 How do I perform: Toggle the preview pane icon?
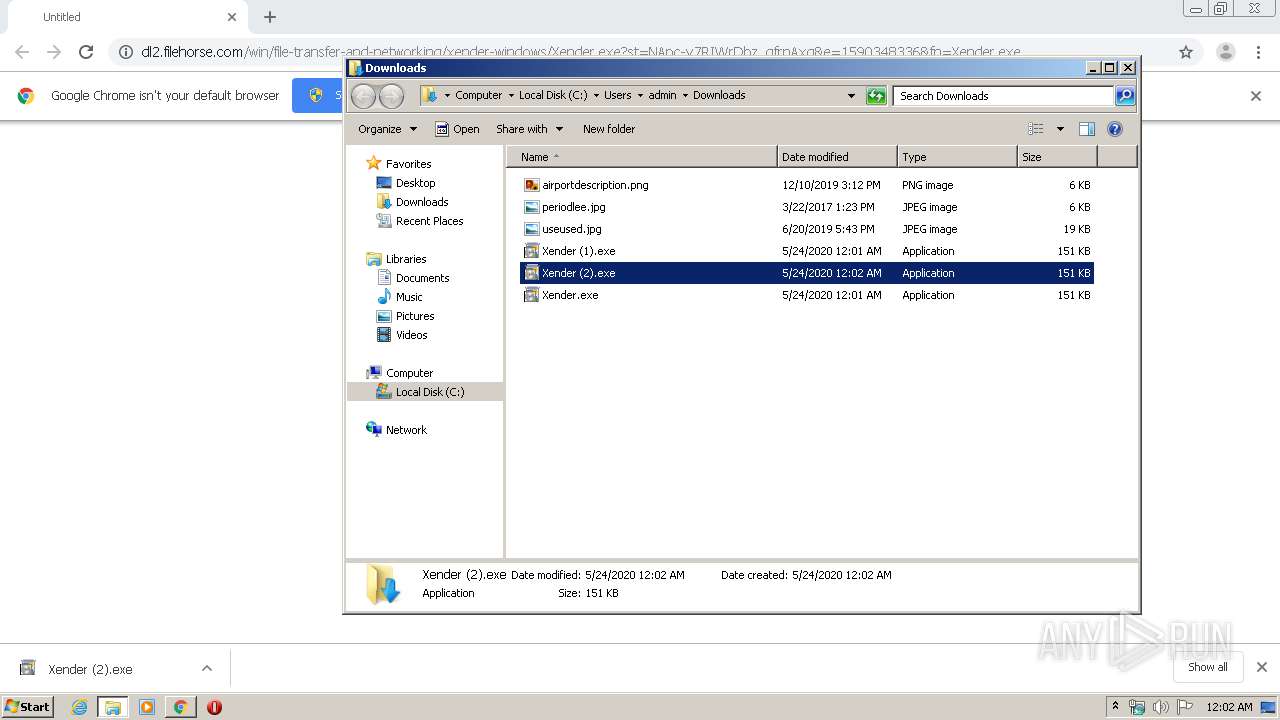tap(1087, 129)
